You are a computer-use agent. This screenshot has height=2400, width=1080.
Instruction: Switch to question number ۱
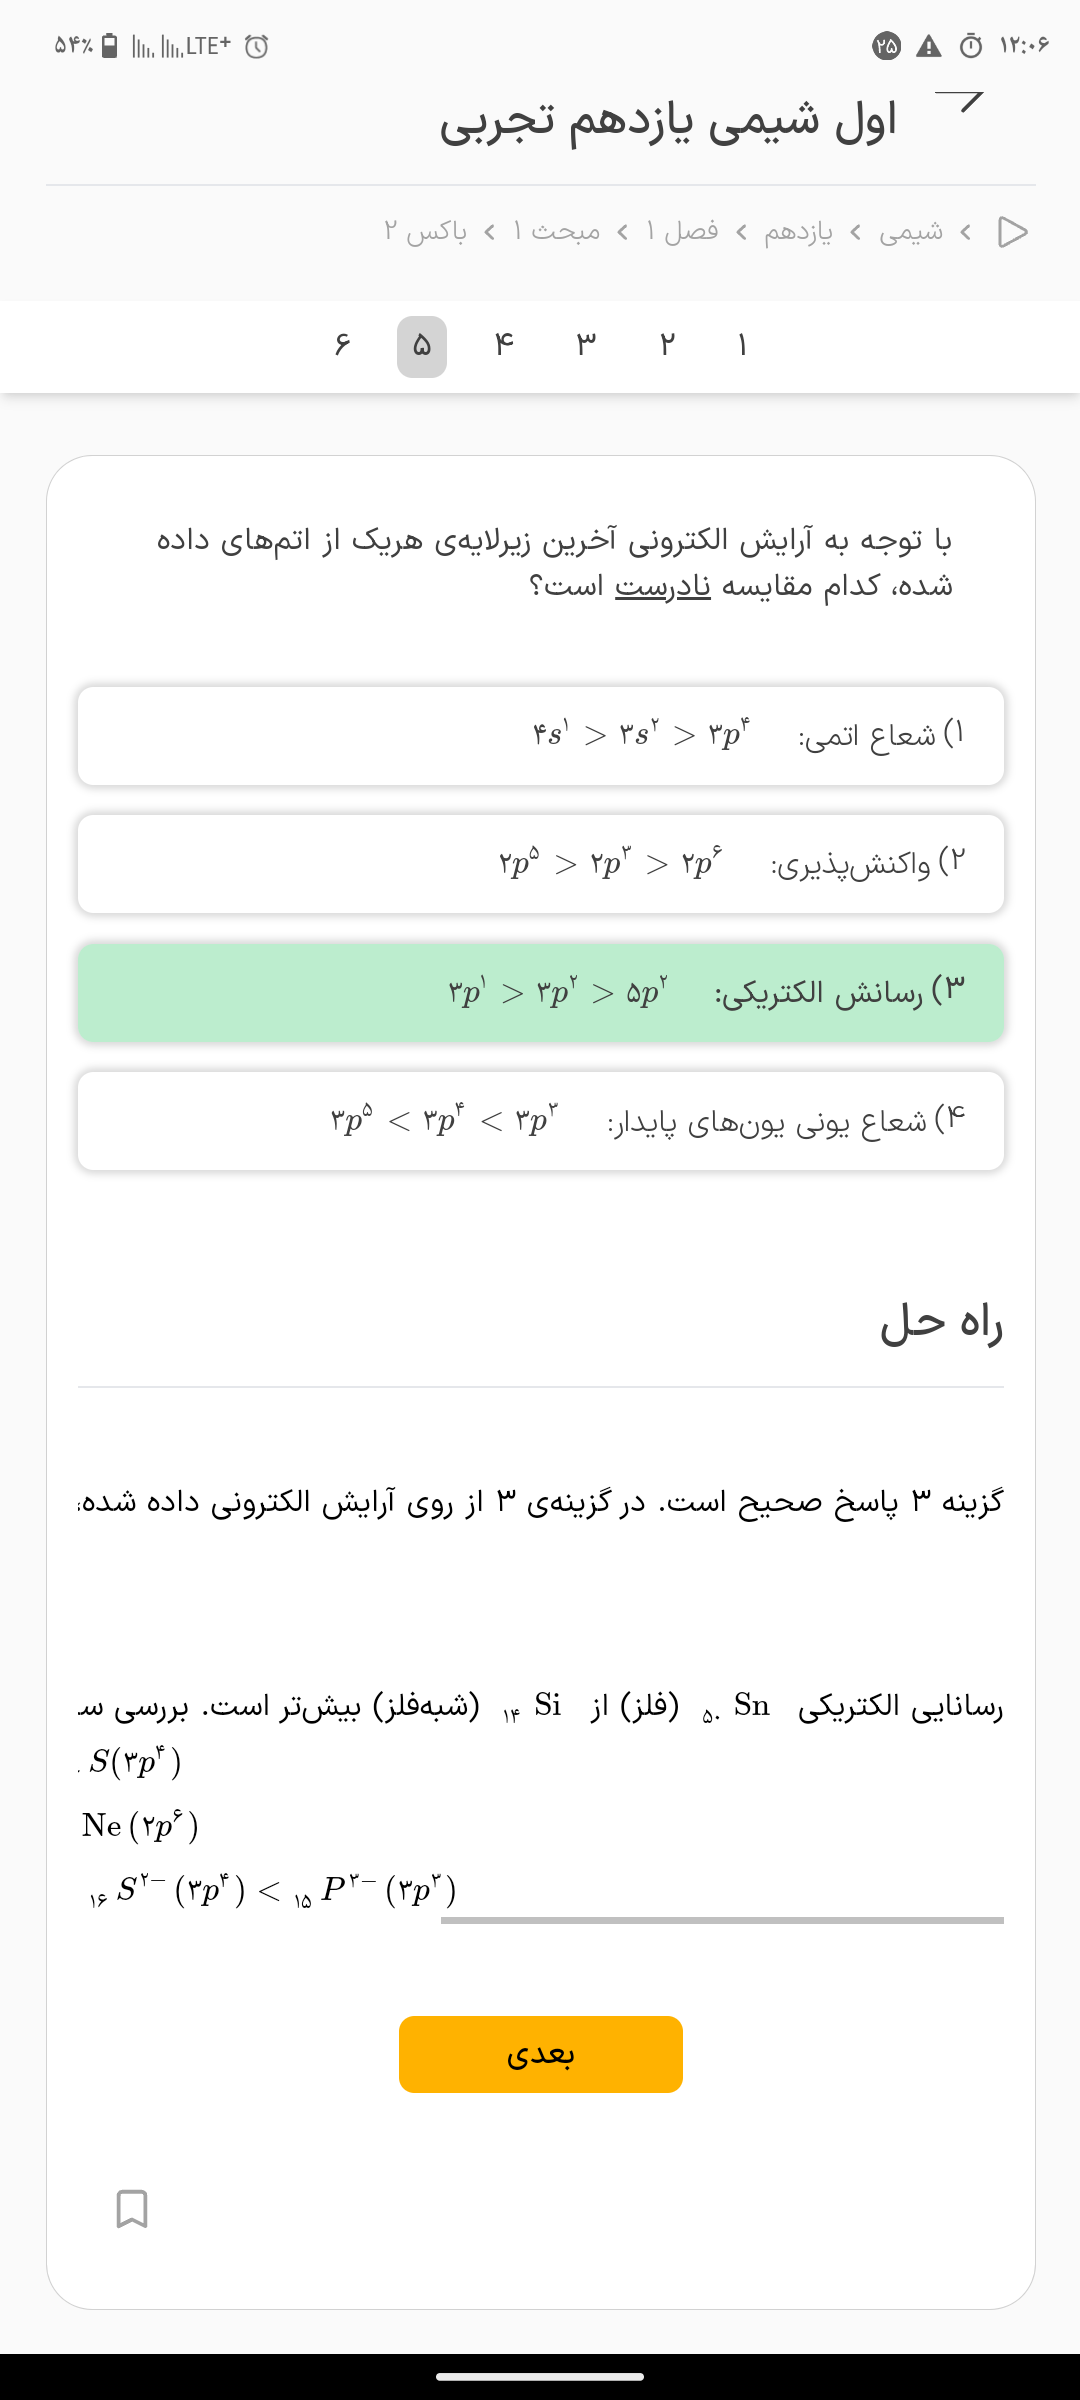click(742, 346)
